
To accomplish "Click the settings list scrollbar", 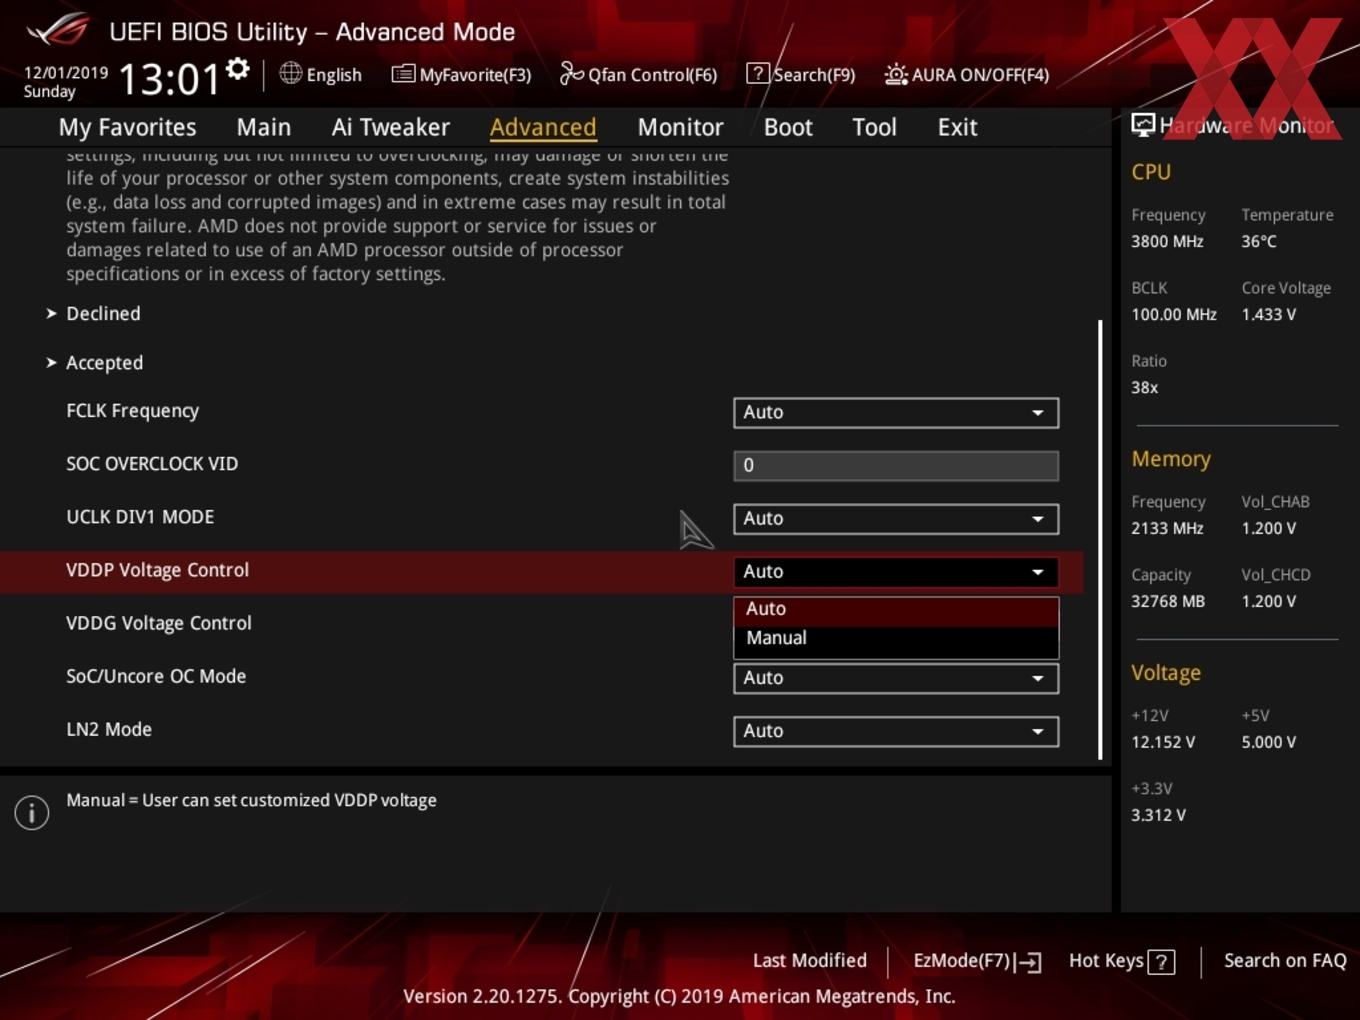I will point(1100,539).
